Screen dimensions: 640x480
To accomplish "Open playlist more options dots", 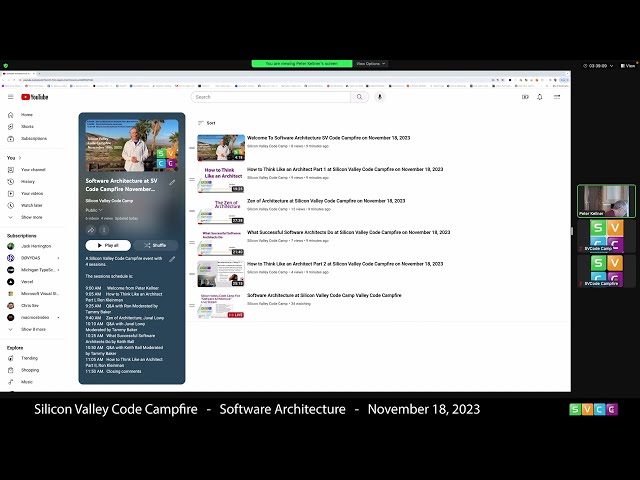I will point(104,230).
